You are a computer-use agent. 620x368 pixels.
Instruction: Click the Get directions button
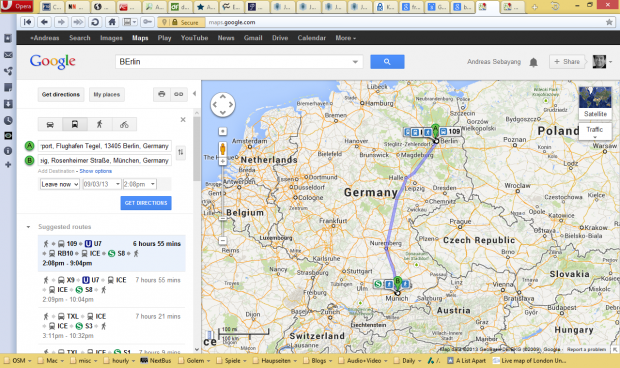(61, 94)
